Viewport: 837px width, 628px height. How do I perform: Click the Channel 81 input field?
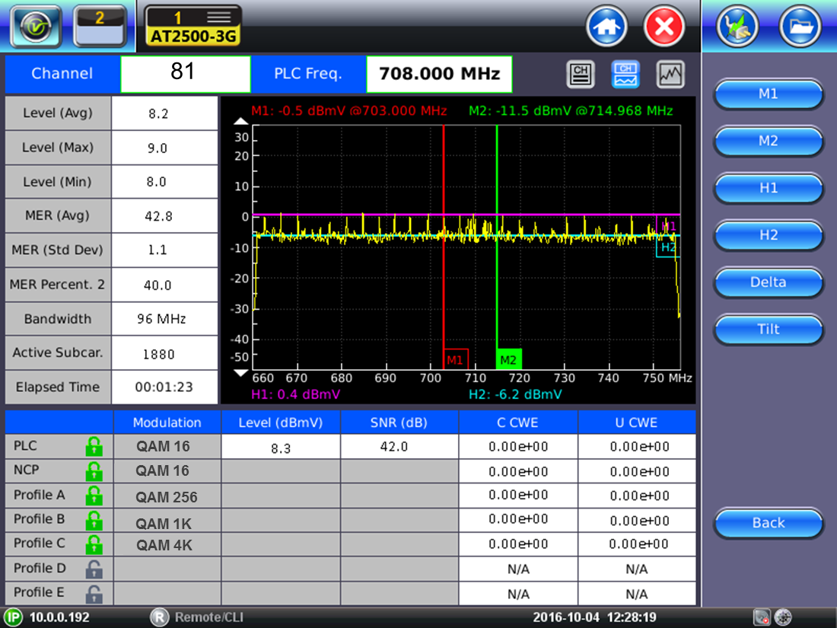click(185, 74)
